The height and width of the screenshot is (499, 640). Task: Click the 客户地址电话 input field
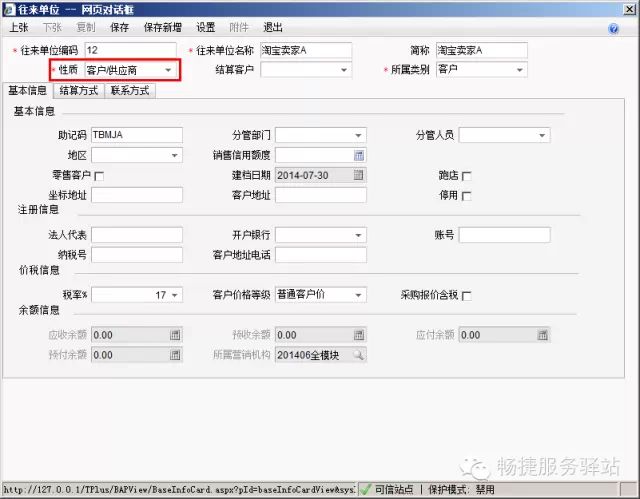[x=321, y=255]
